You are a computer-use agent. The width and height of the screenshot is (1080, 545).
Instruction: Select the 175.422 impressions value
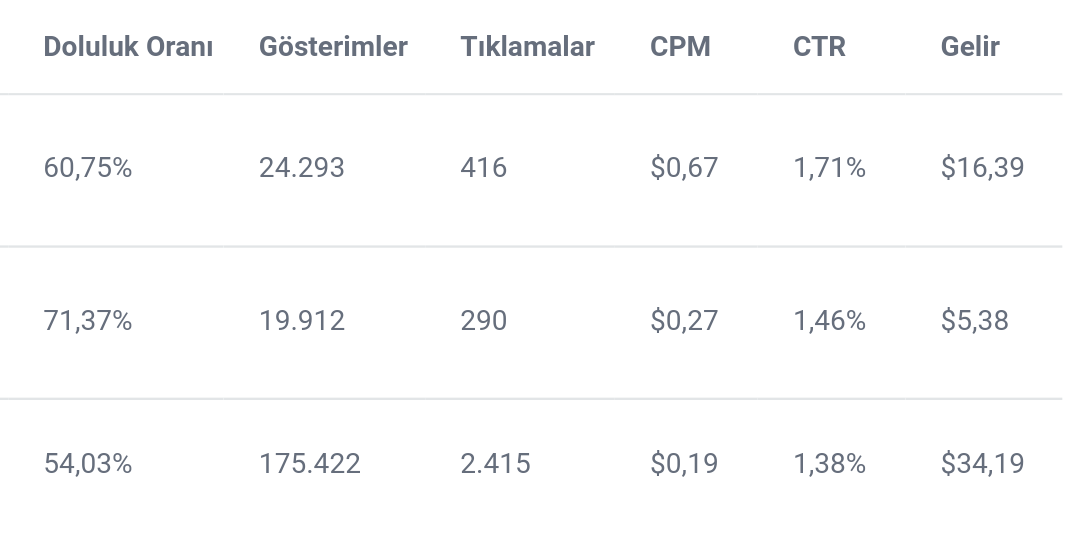coord(310,464)
